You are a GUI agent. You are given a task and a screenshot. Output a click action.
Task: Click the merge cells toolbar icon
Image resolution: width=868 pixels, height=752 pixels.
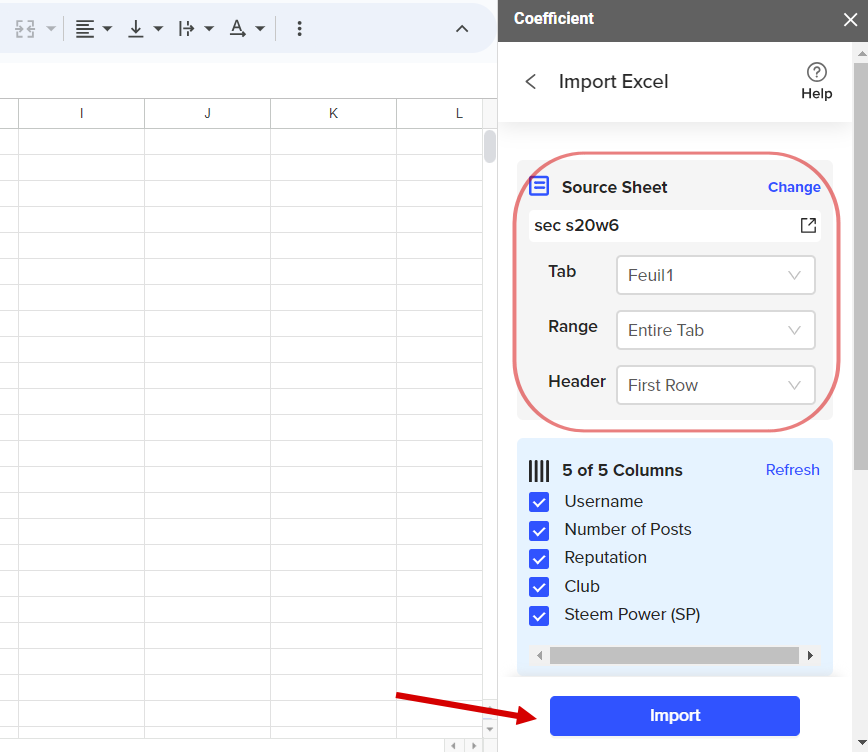[x=25, y=29]
